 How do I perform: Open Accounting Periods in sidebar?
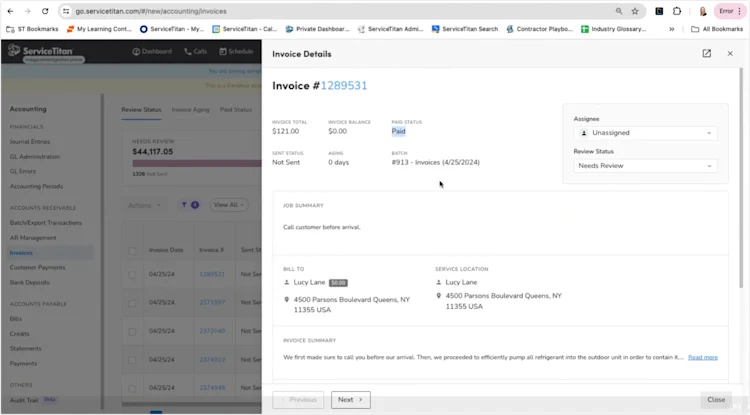(x=36, y=186)
